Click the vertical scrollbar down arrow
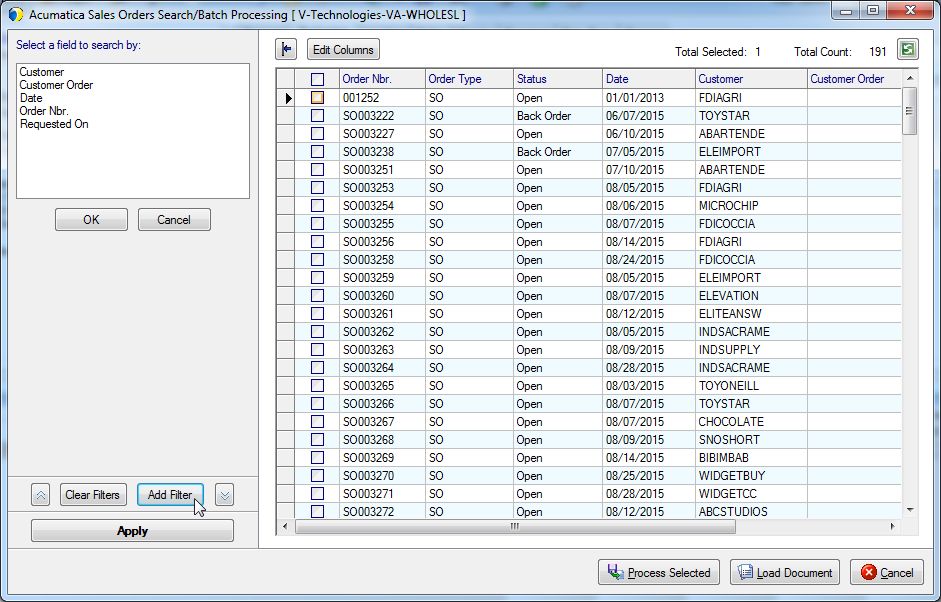Image resolution: width=941 pixels, height=602 pixels. [910, 510]
